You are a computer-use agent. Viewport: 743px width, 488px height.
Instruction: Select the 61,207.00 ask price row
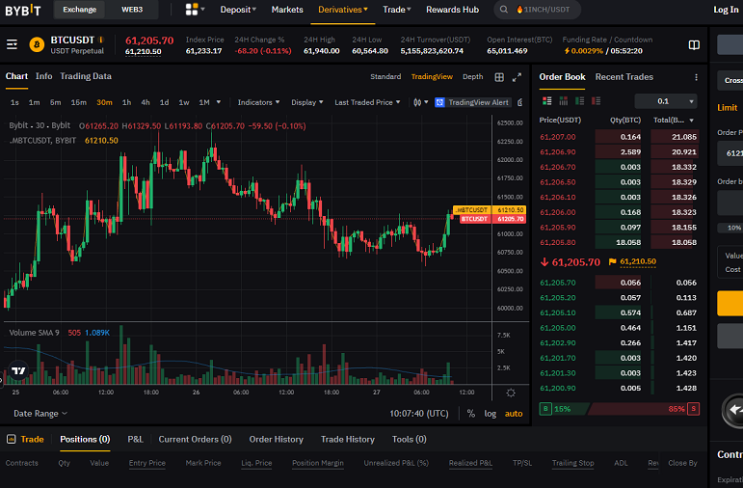619,137
